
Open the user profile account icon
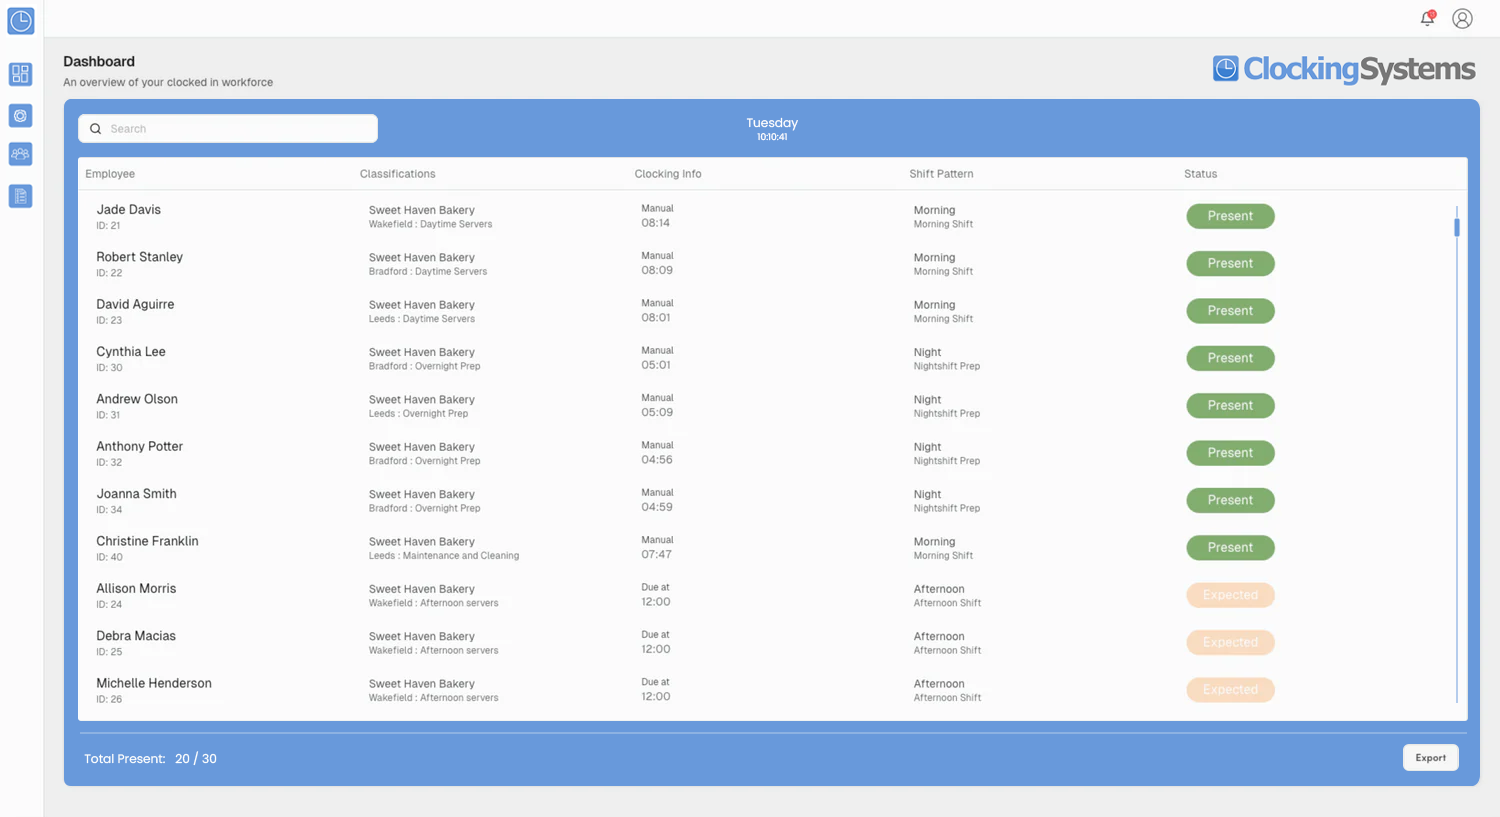1462,18
